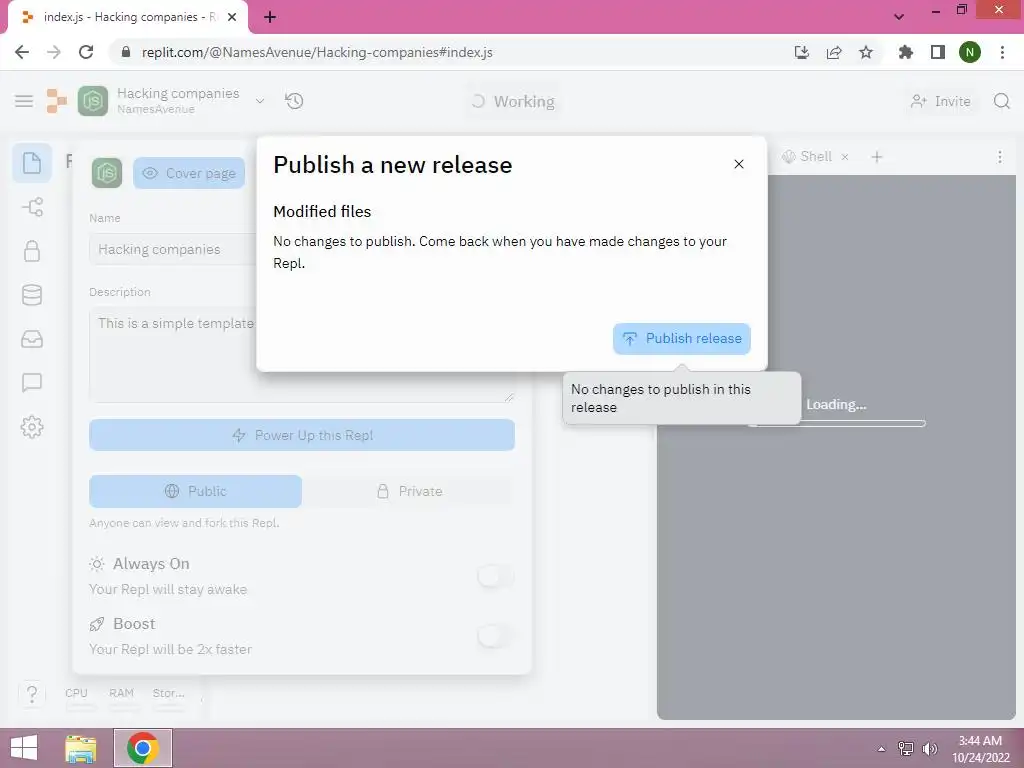
Task: Click the Storage usage meter
Action: click(168, 696)
